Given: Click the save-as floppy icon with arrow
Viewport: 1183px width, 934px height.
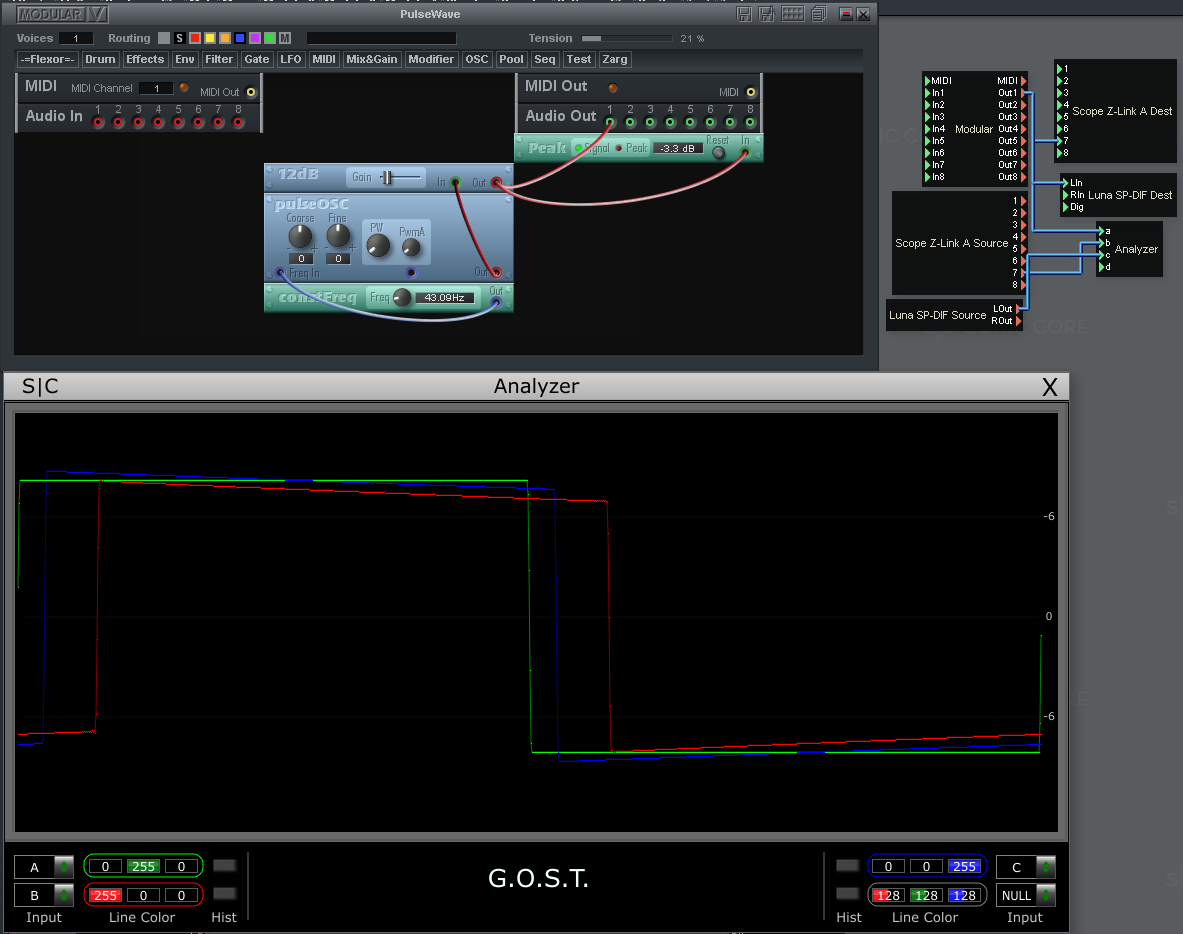Looking at the screenshot, I should (x=767, y=14).
